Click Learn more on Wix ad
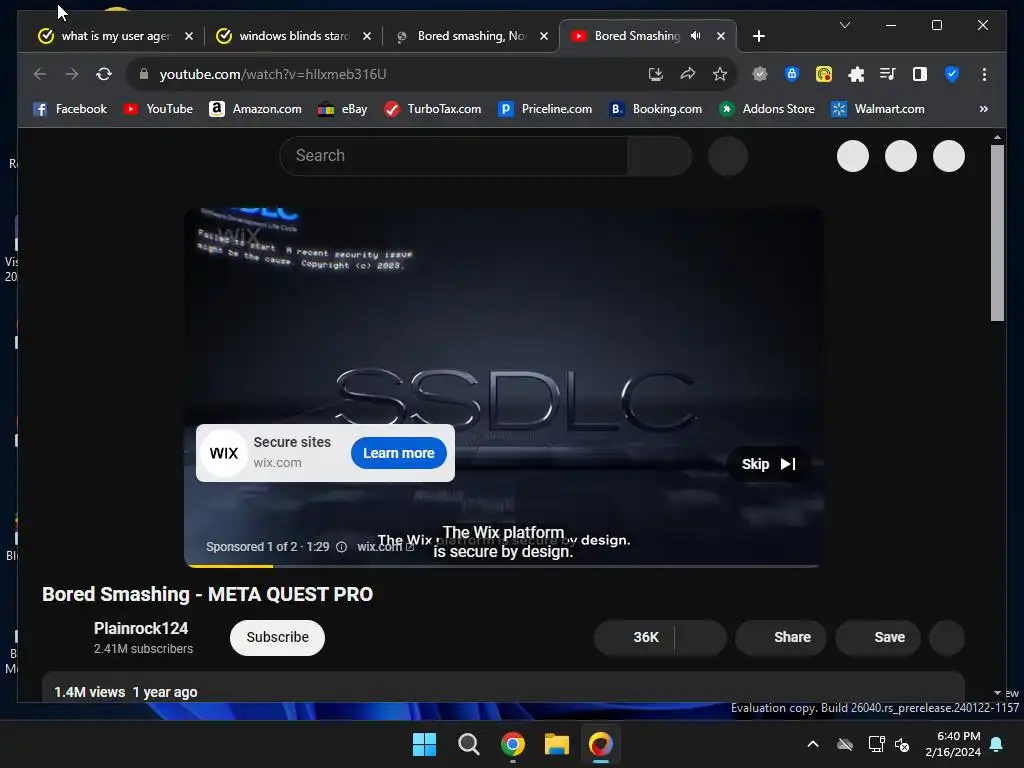This screenshot has width=1024, height=768. (398, 453)
